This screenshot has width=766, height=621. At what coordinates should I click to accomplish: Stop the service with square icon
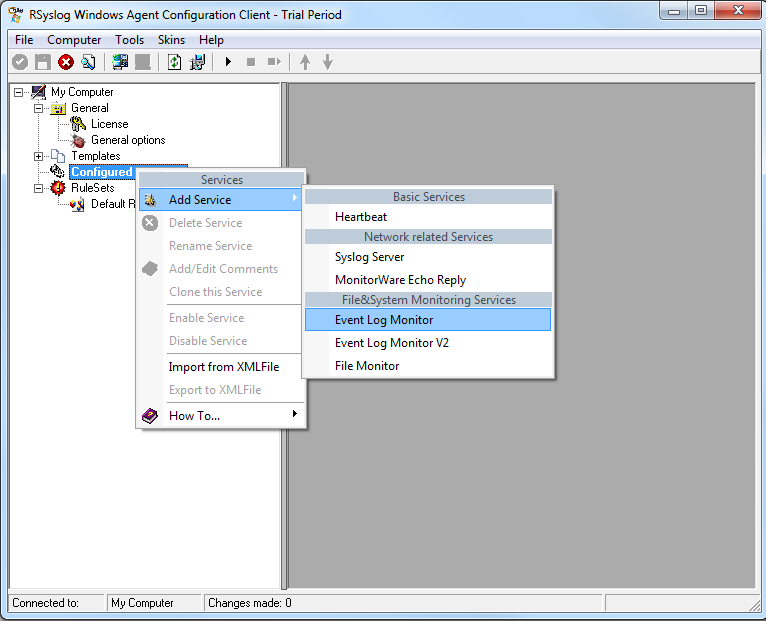coord(251,62)
